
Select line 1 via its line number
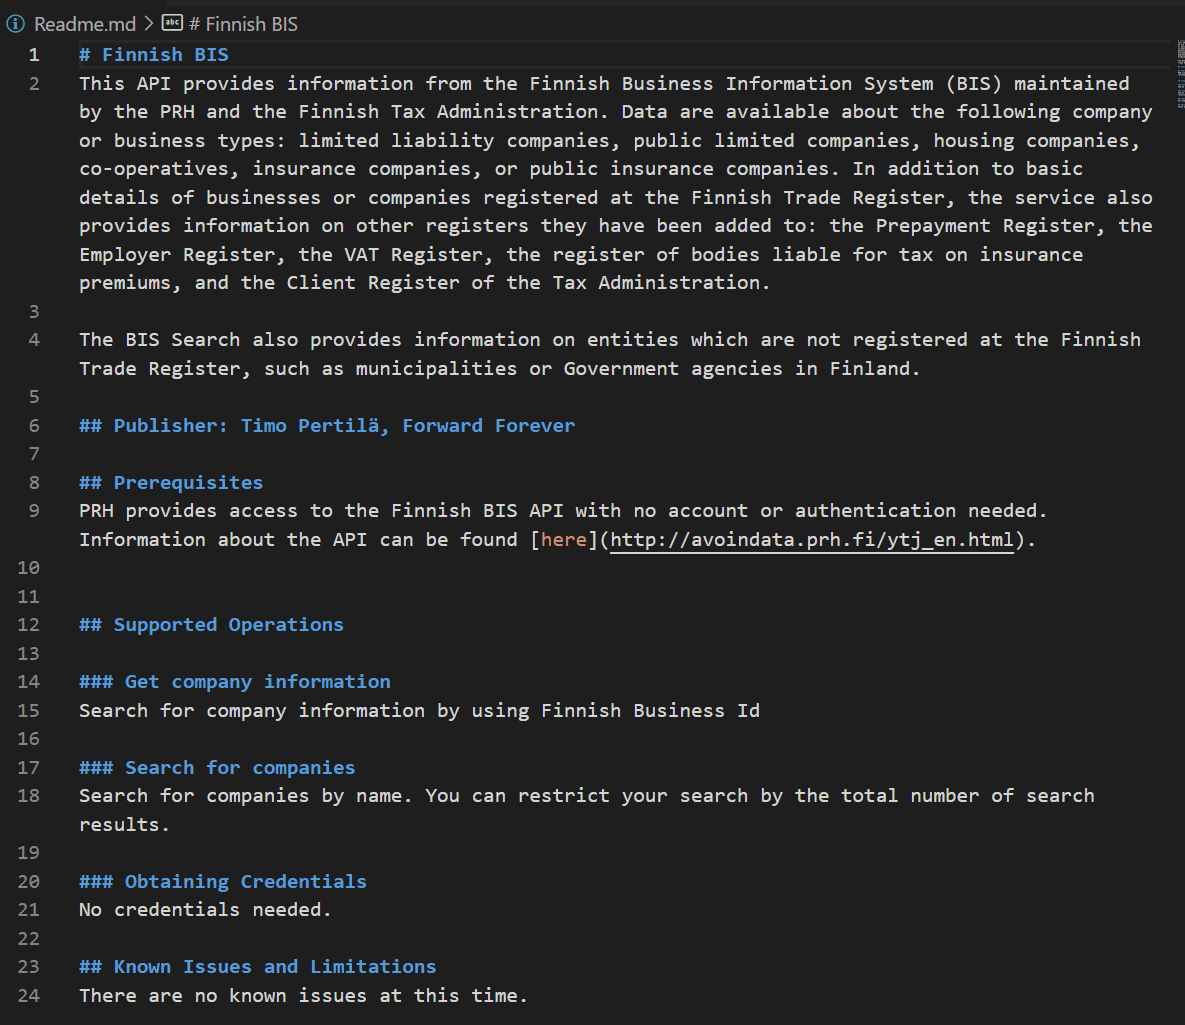pyautogui.click(x=35, y=55)
